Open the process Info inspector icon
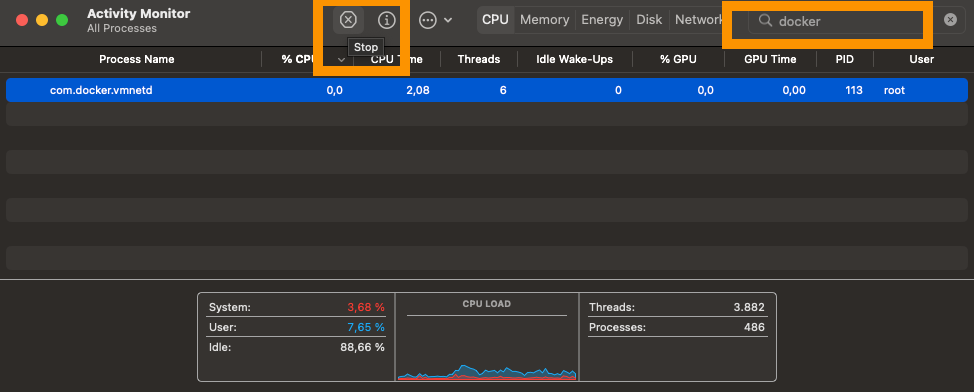This screenshot has width=974, height=392. click(386, 20)
